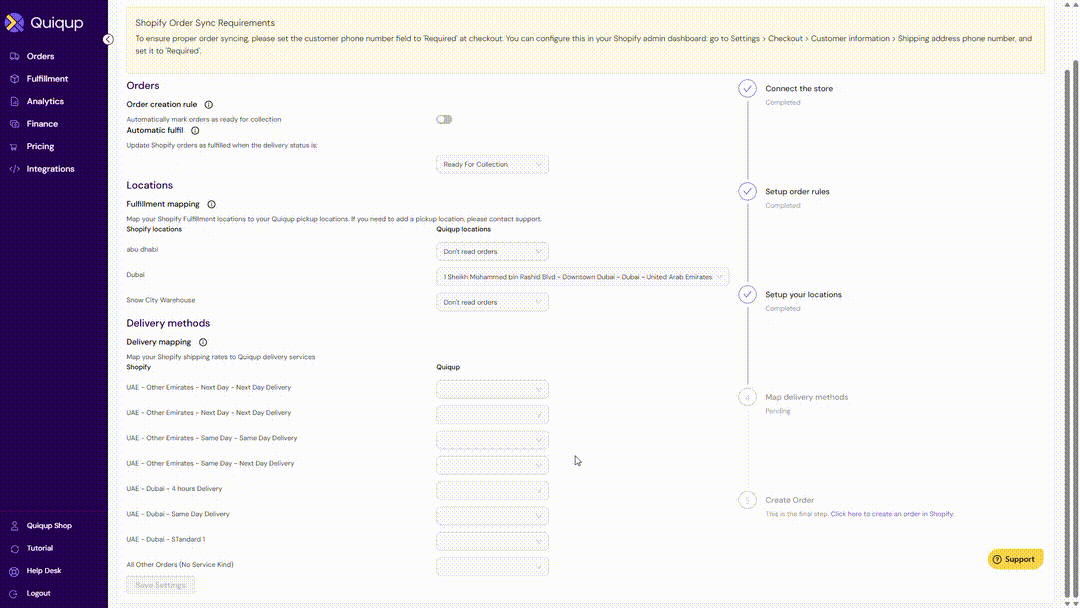
Task: Open UAE Dubai Same Day Delivery dropdown
Action: (492, 516)
